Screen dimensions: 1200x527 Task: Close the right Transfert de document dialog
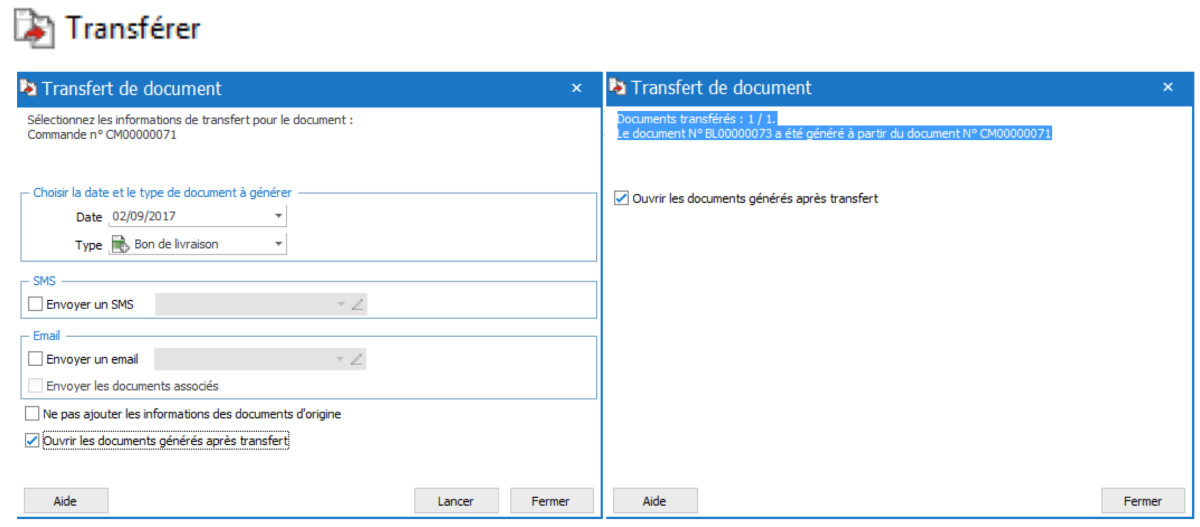tap(1167, 88)
